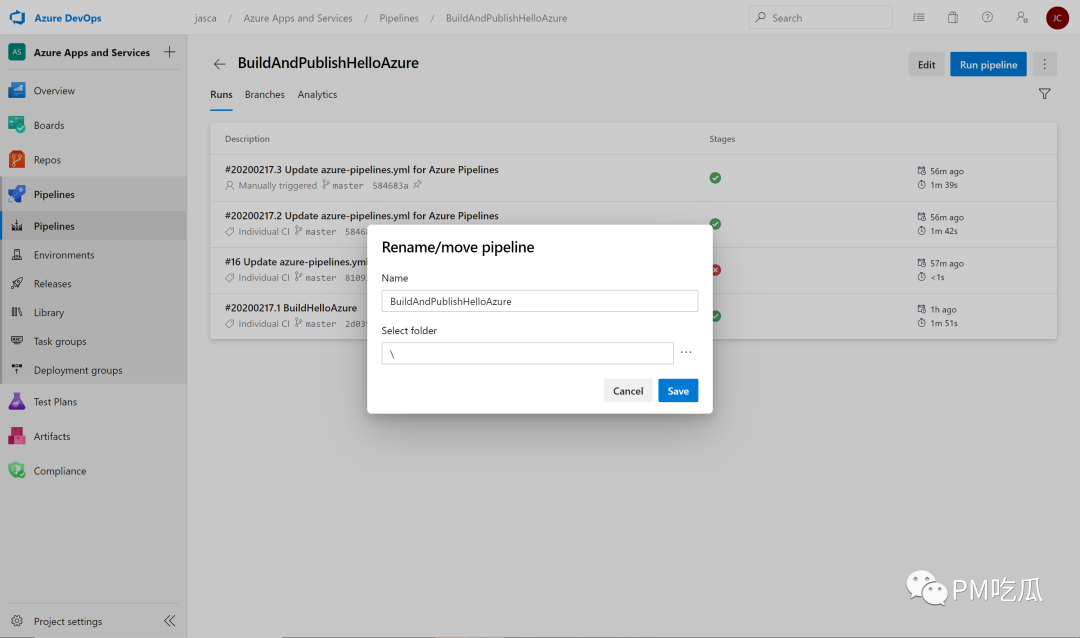1080x638 pixels.
Task: Click Azure Apps and Services breadcrumb
Action: [x=298, y=18]
